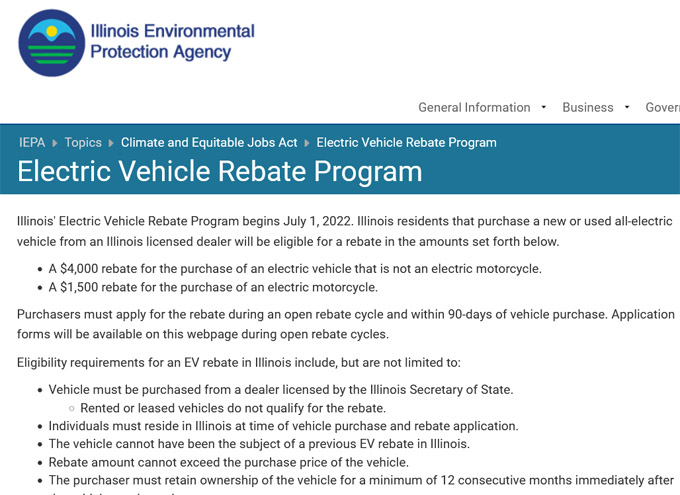This screenshot has height=495, width=680.
Task: Click the rented or leased vehicles sub-bullet
Action: (x=233, y=408)
